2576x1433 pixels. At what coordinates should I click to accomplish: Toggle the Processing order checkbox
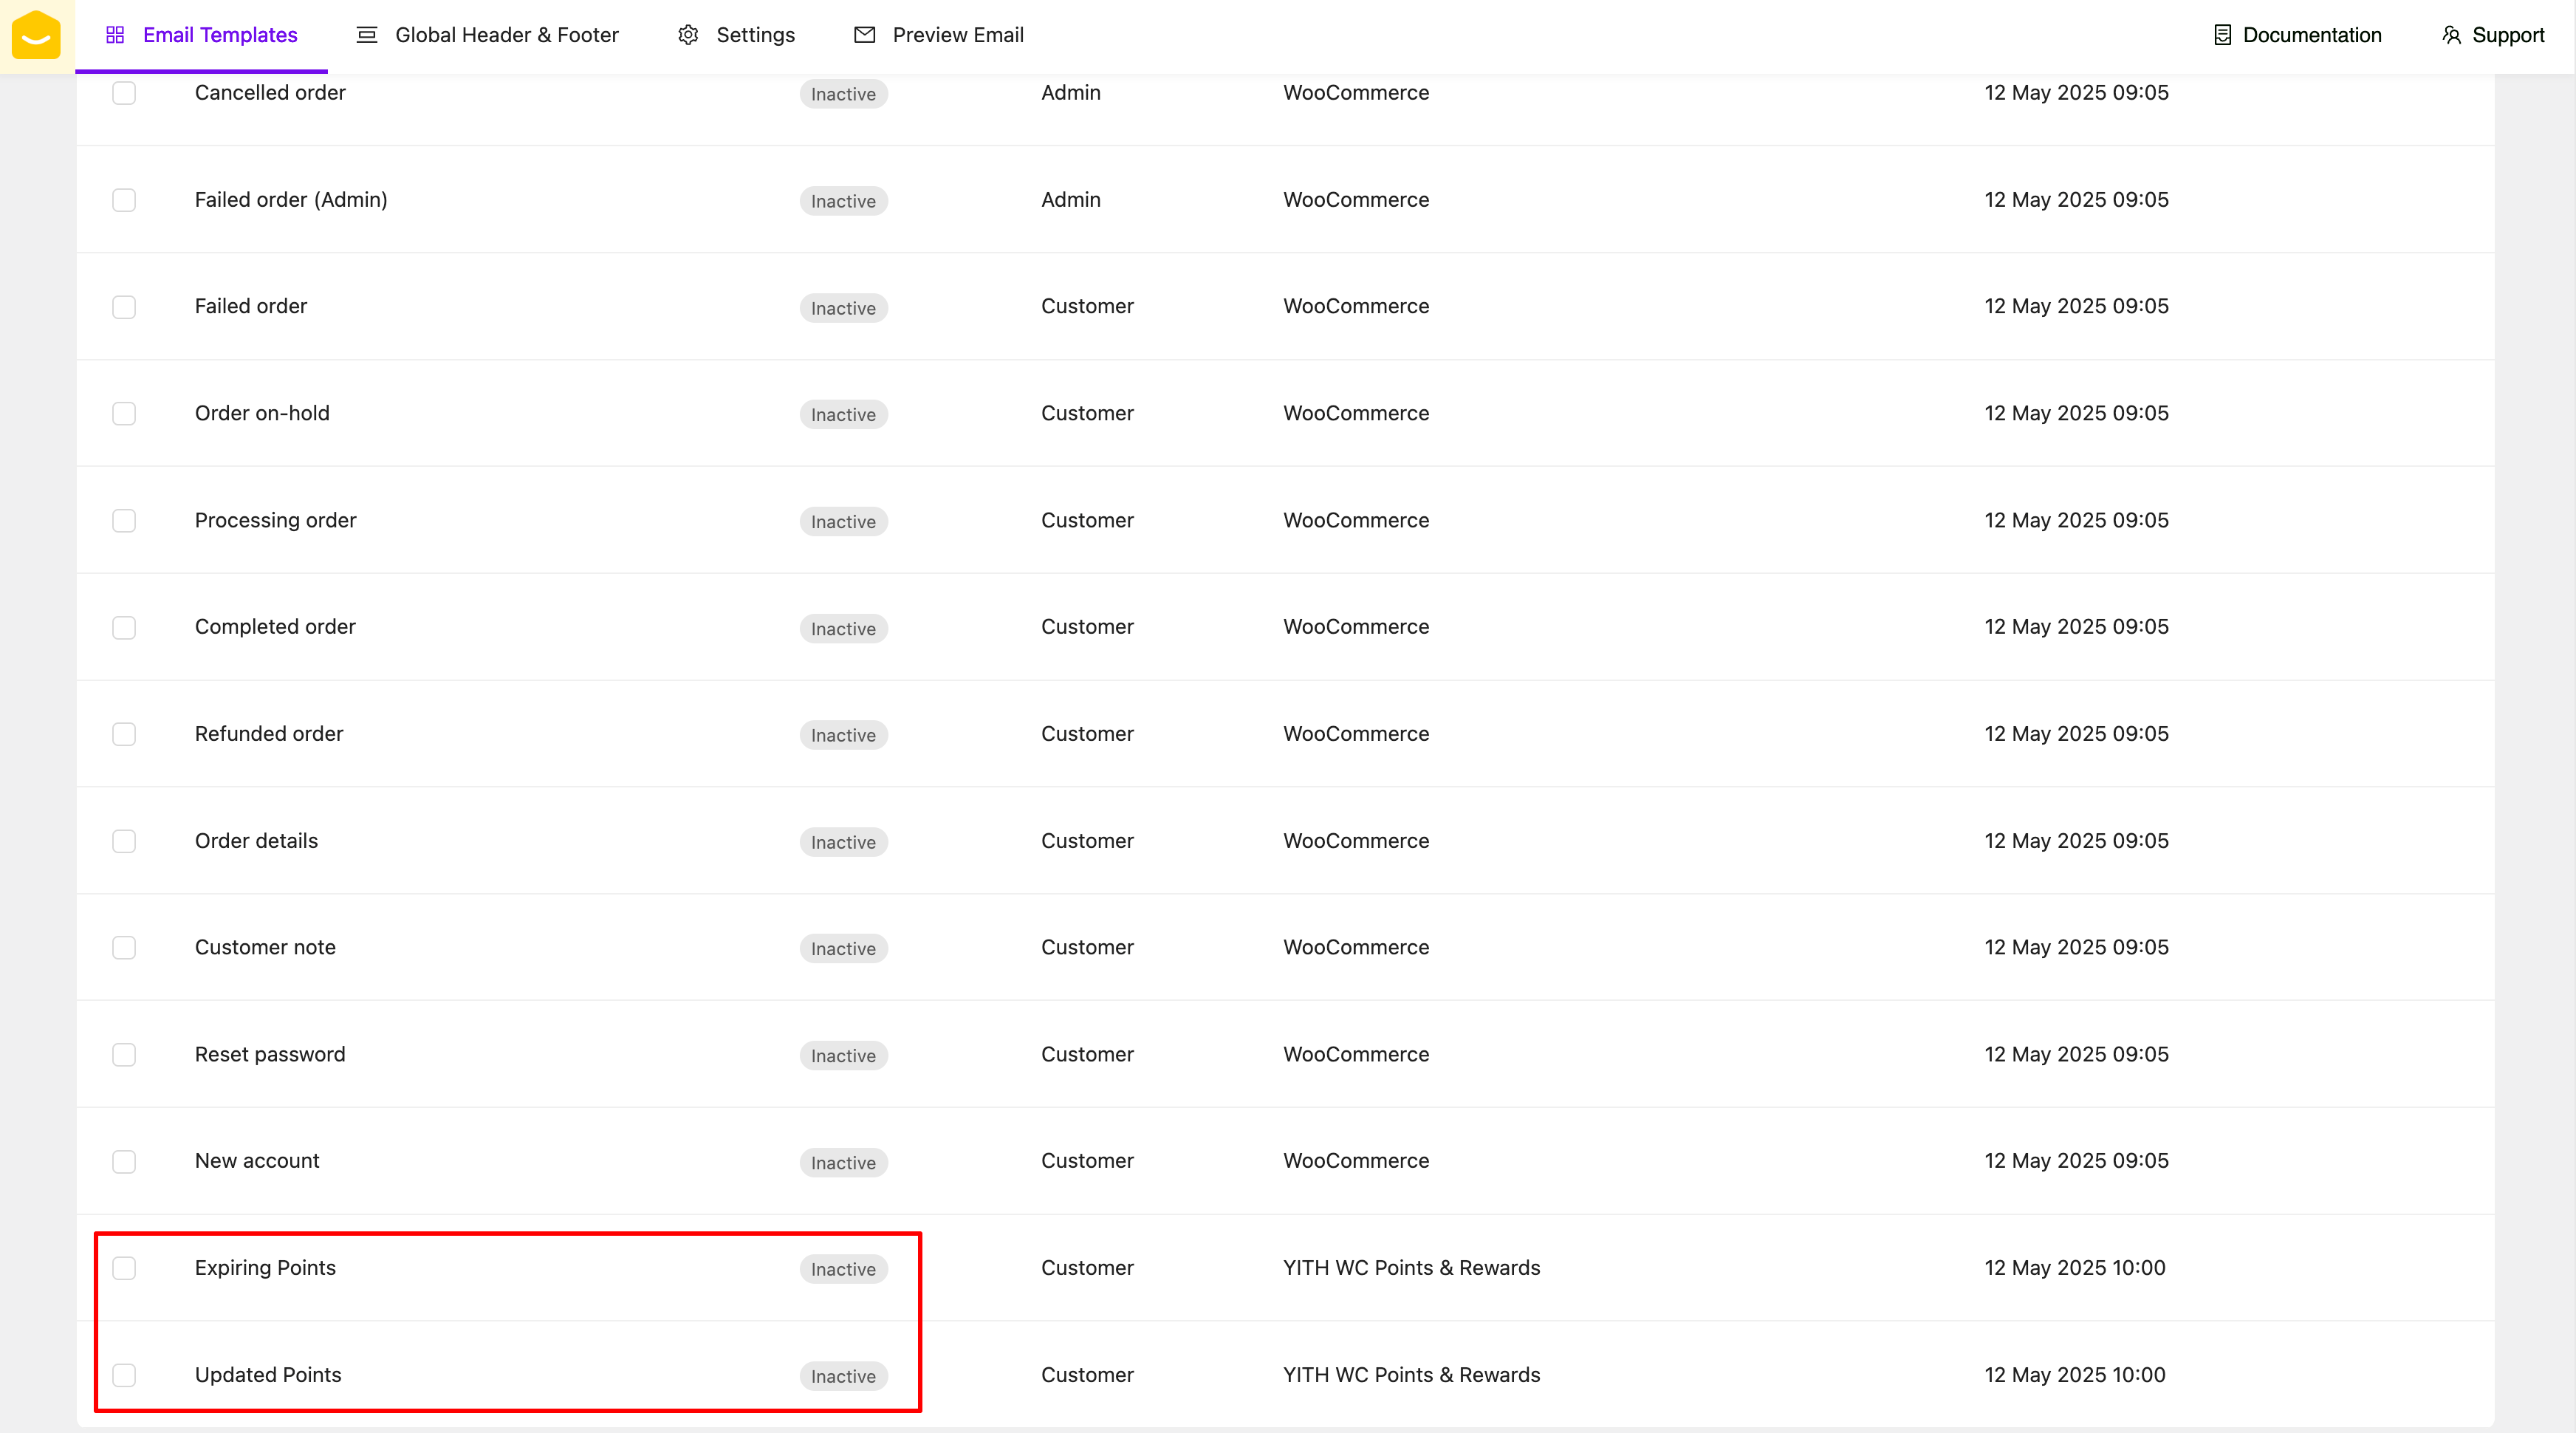coord(124,521)
